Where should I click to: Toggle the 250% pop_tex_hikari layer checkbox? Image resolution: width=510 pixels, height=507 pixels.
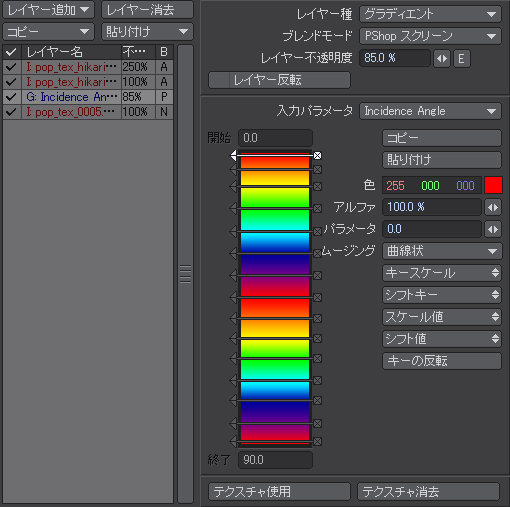(x=11, y=67)
